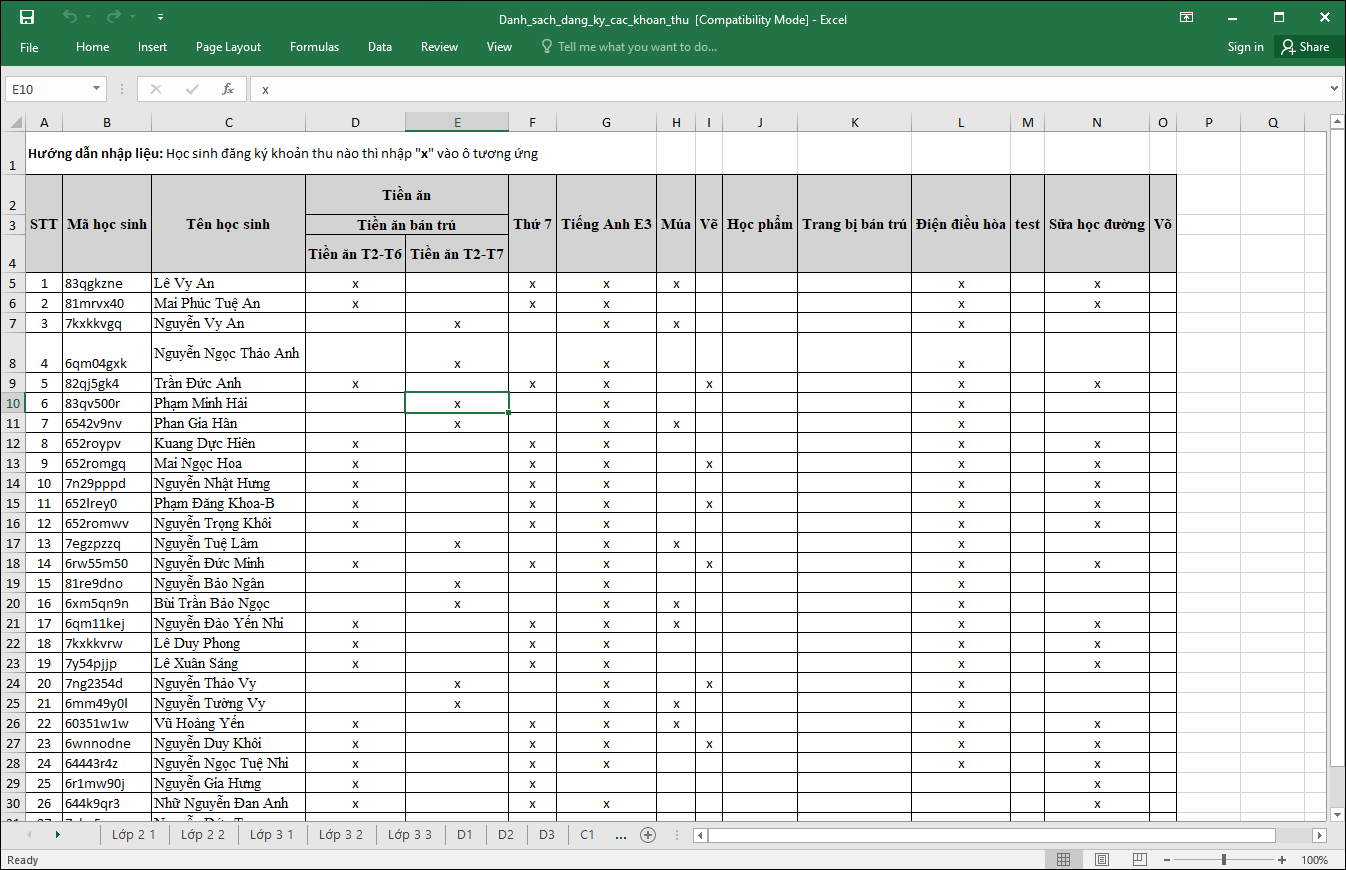The width and height of the screenshot is (1346, 870).
Task: Open the Redo history dropdown
Action: pos(132,17)
